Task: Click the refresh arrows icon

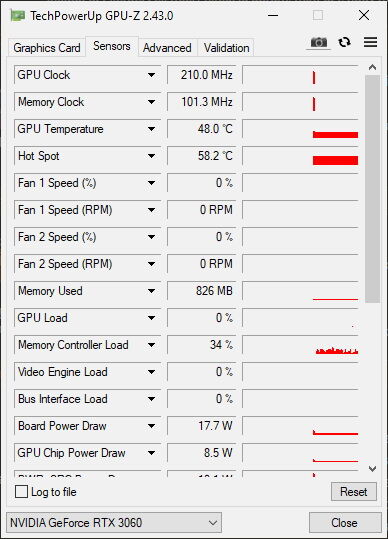Action: (344, 42)
